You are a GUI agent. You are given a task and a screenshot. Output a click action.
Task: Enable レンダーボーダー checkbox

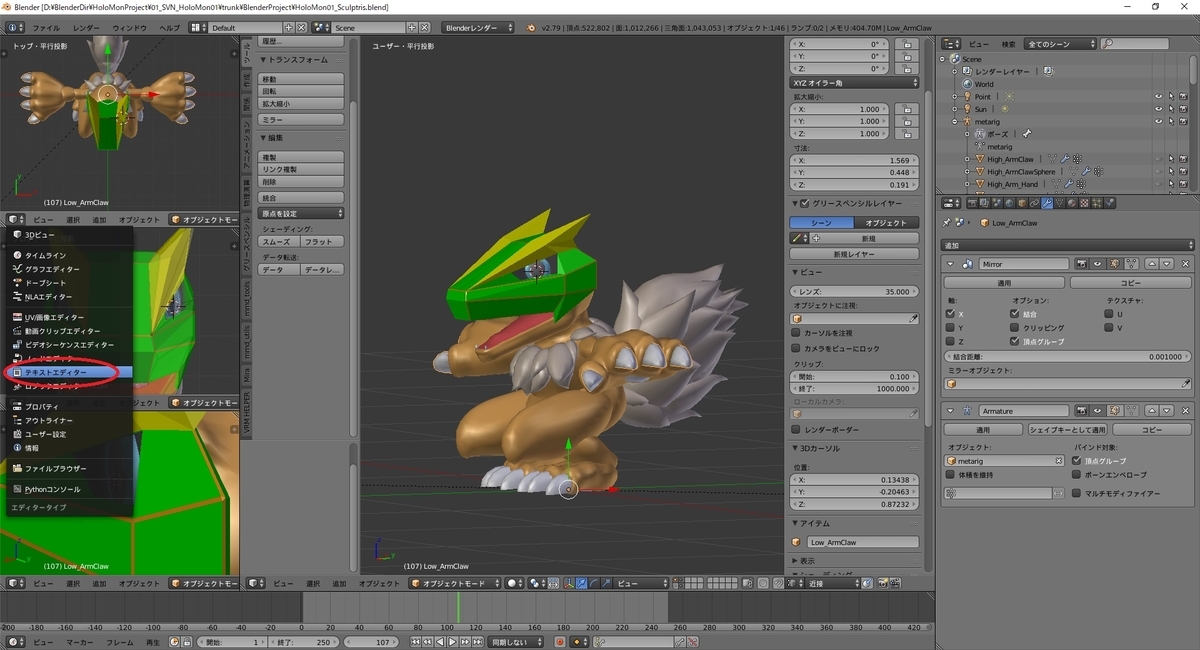tap(796, 430)
